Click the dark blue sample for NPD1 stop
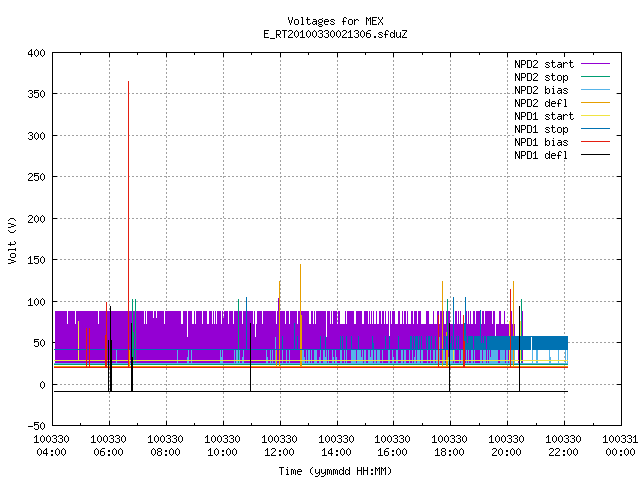This screenshot has height=480, width=640. tap(595, 129)
